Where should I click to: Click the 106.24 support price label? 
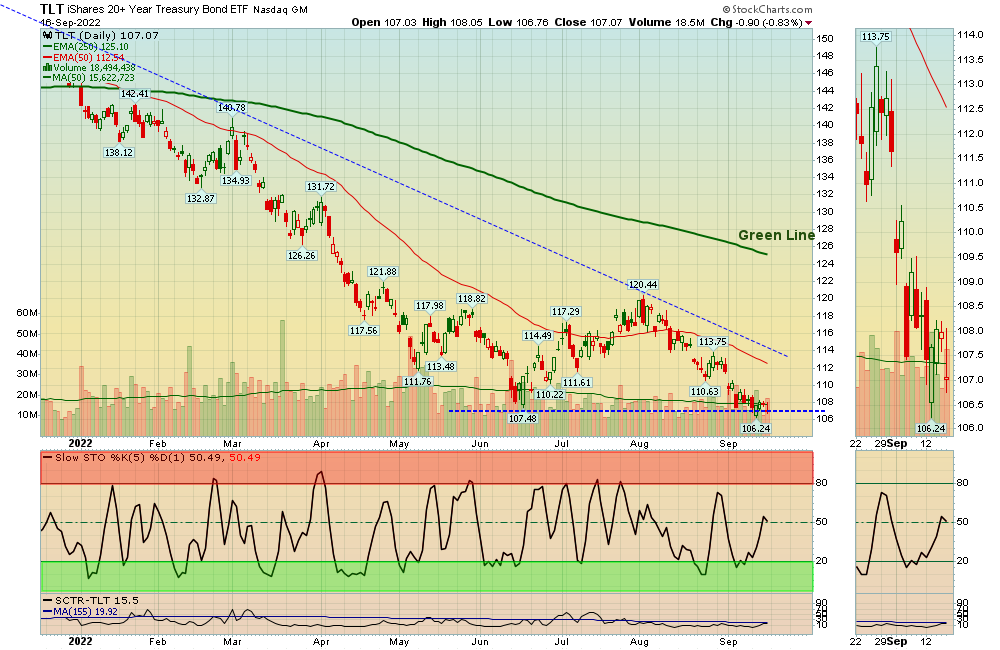coord(755,427)
